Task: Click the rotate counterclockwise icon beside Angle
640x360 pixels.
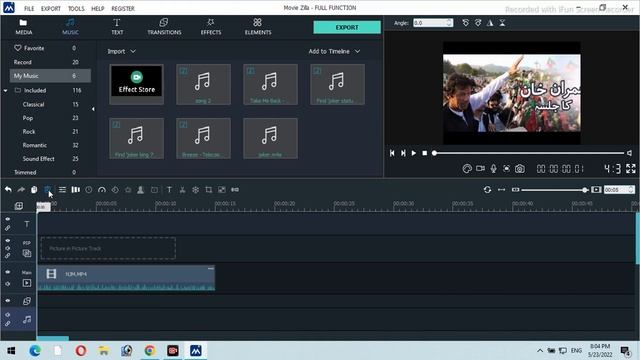Action: click(465, 23)
